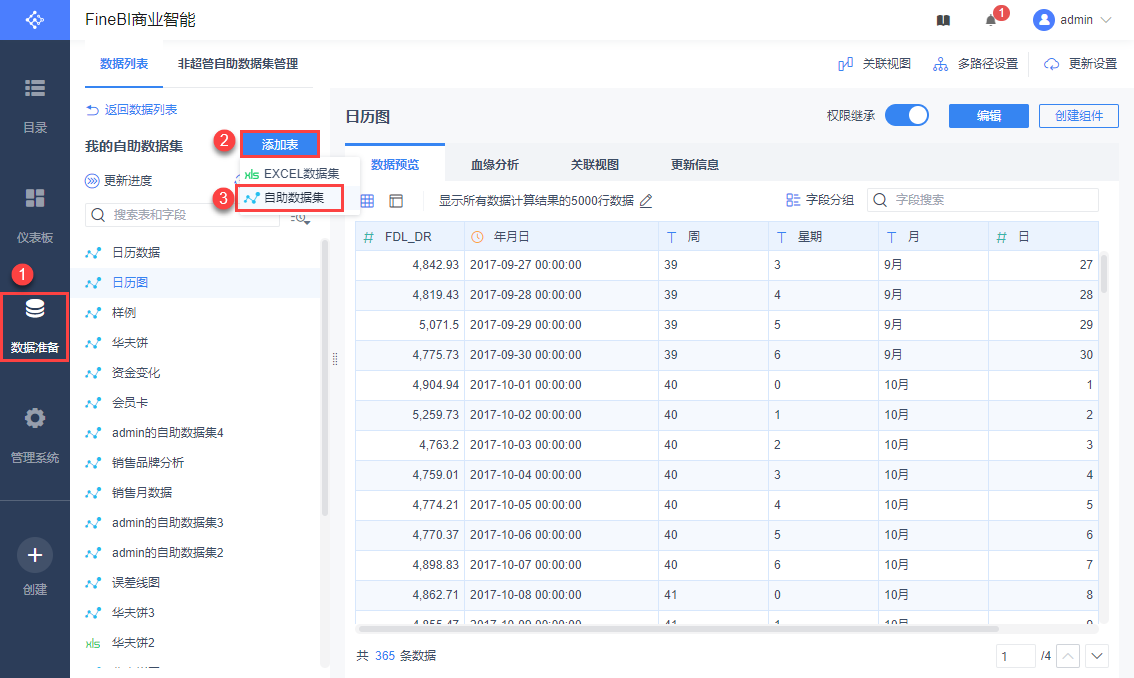The image size is (1134, 678).
Task: Open the help book icon
Action: 943,20
